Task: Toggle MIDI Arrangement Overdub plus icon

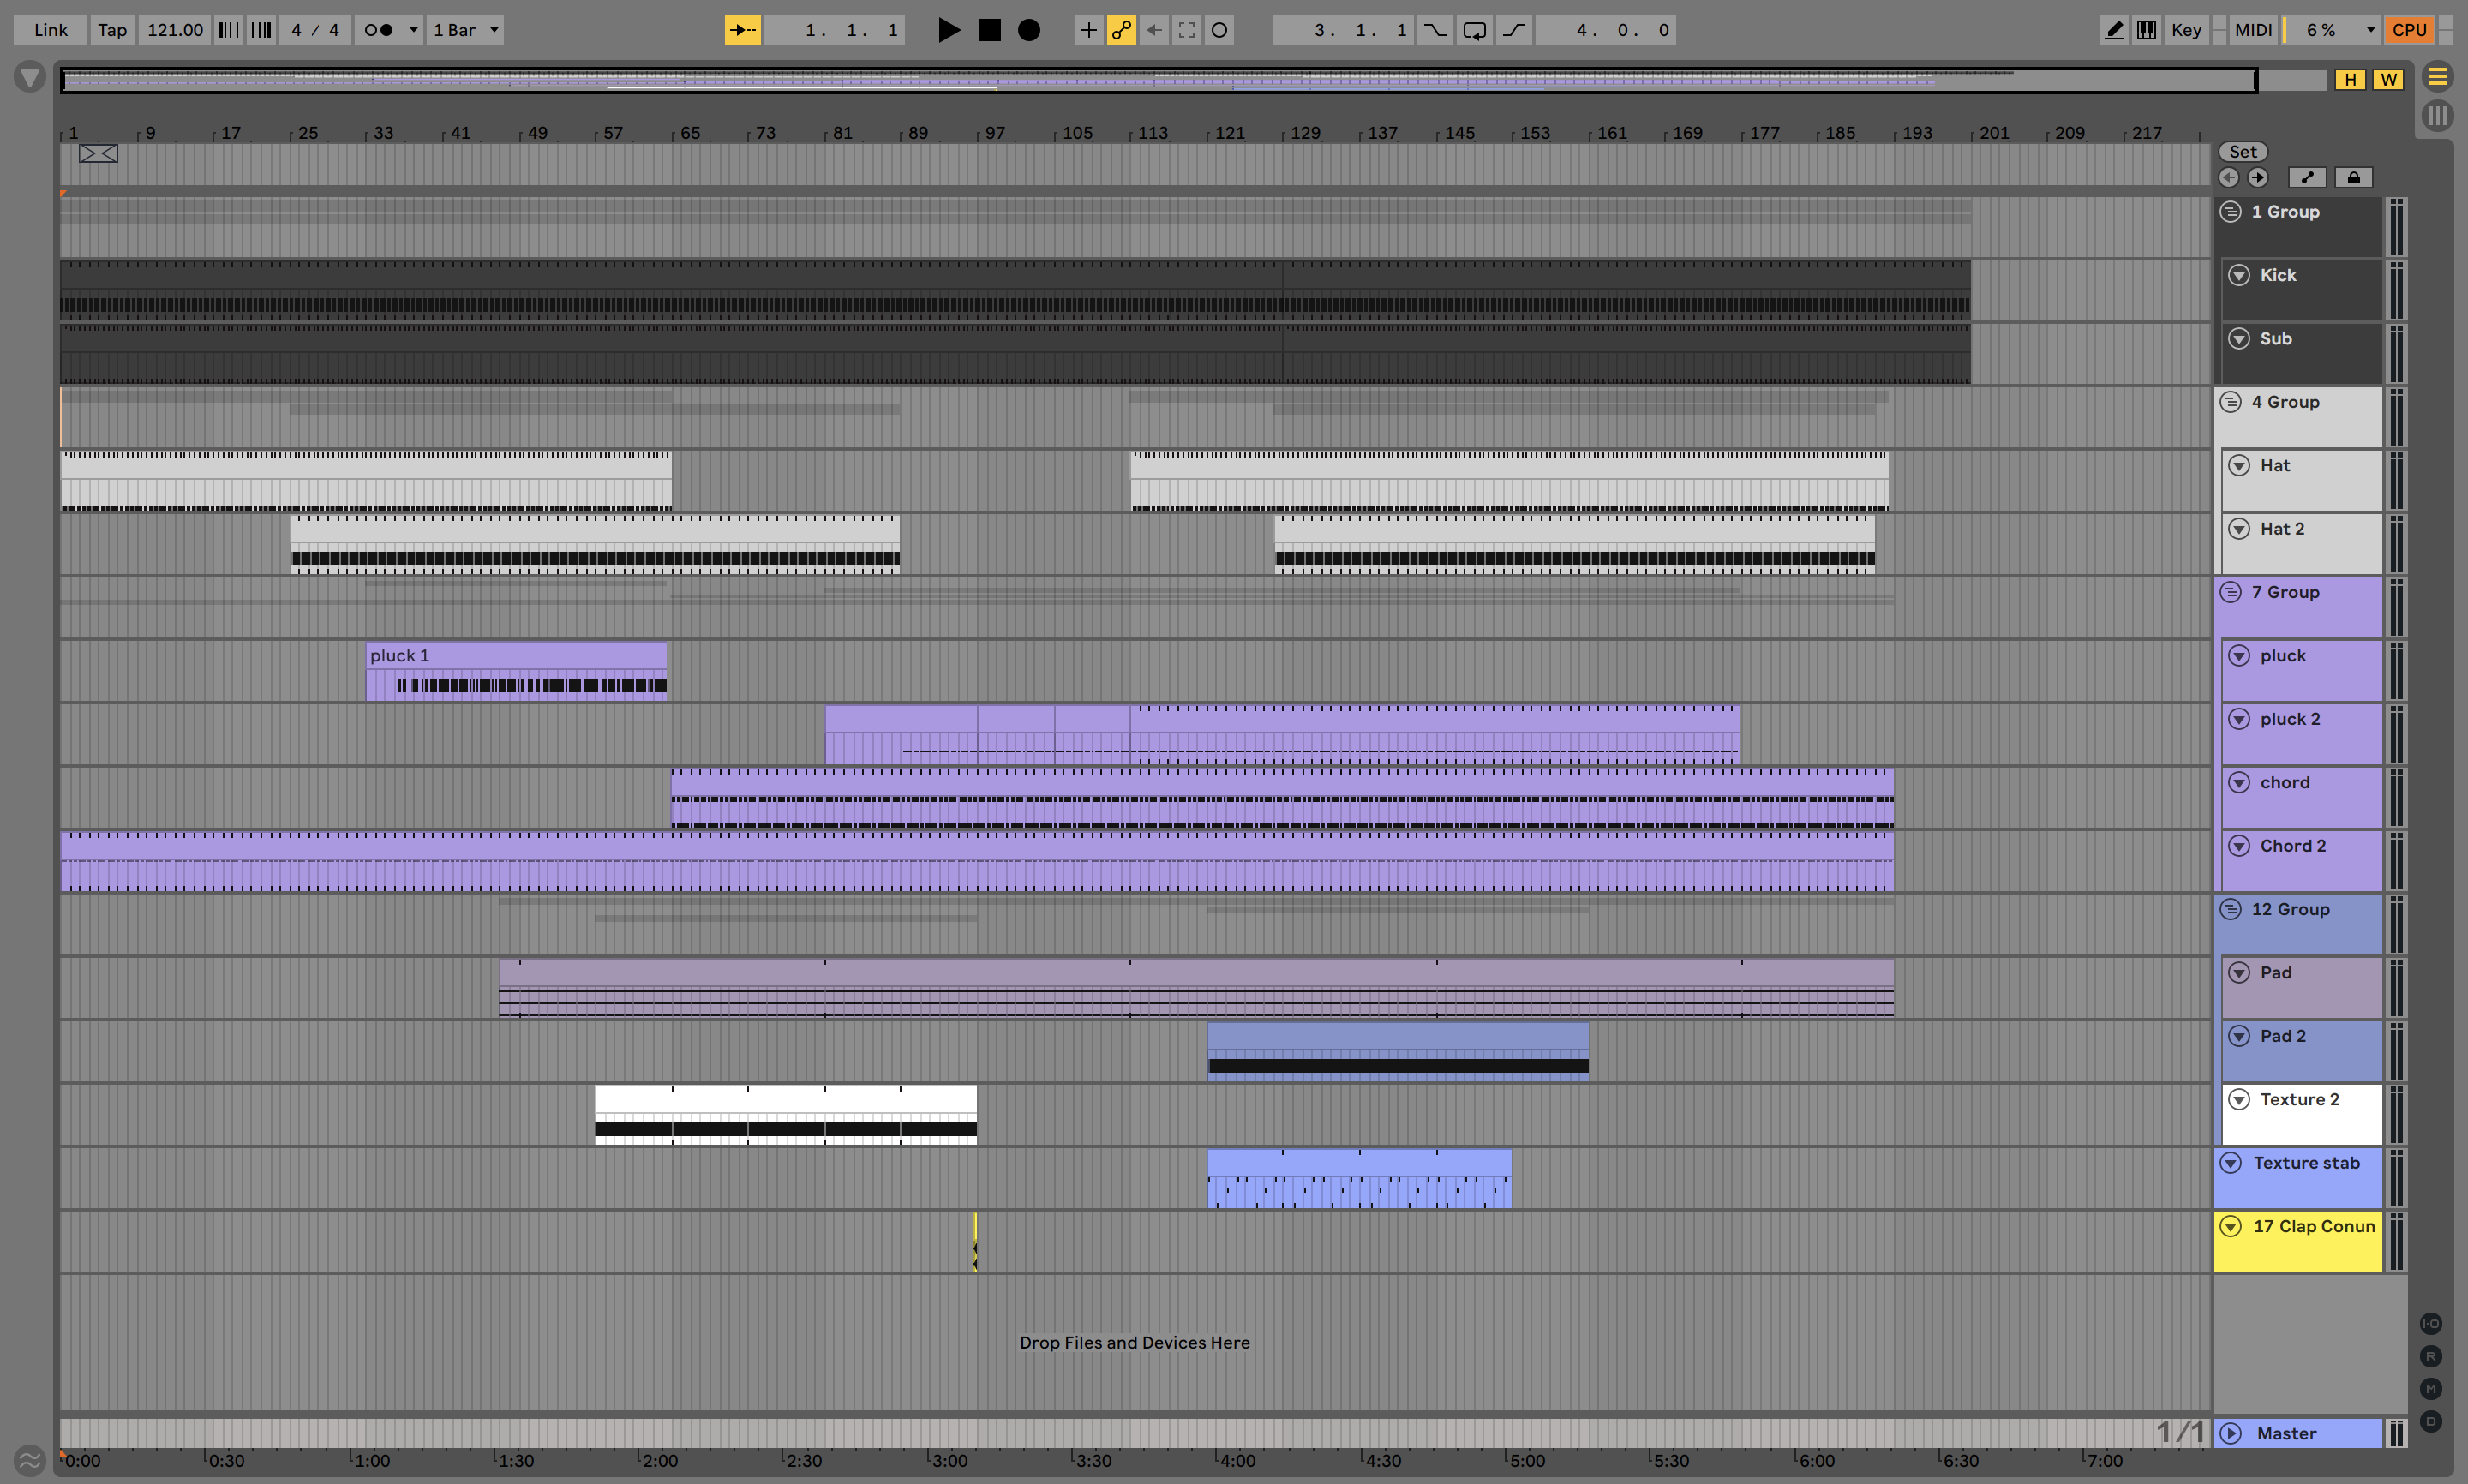Action: (x=1088, y=30)
